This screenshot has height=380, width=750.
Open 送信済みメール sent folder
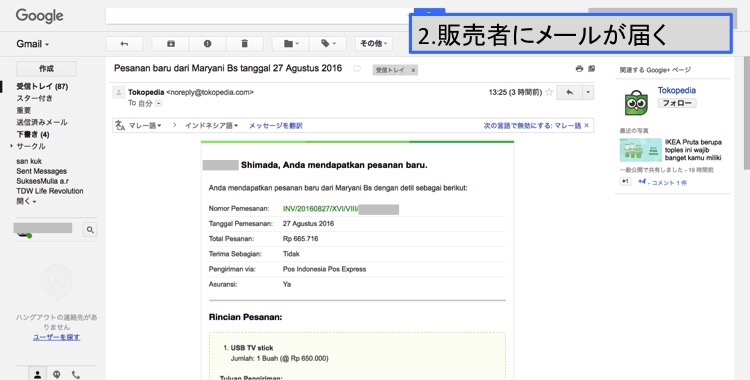(42, 122)
